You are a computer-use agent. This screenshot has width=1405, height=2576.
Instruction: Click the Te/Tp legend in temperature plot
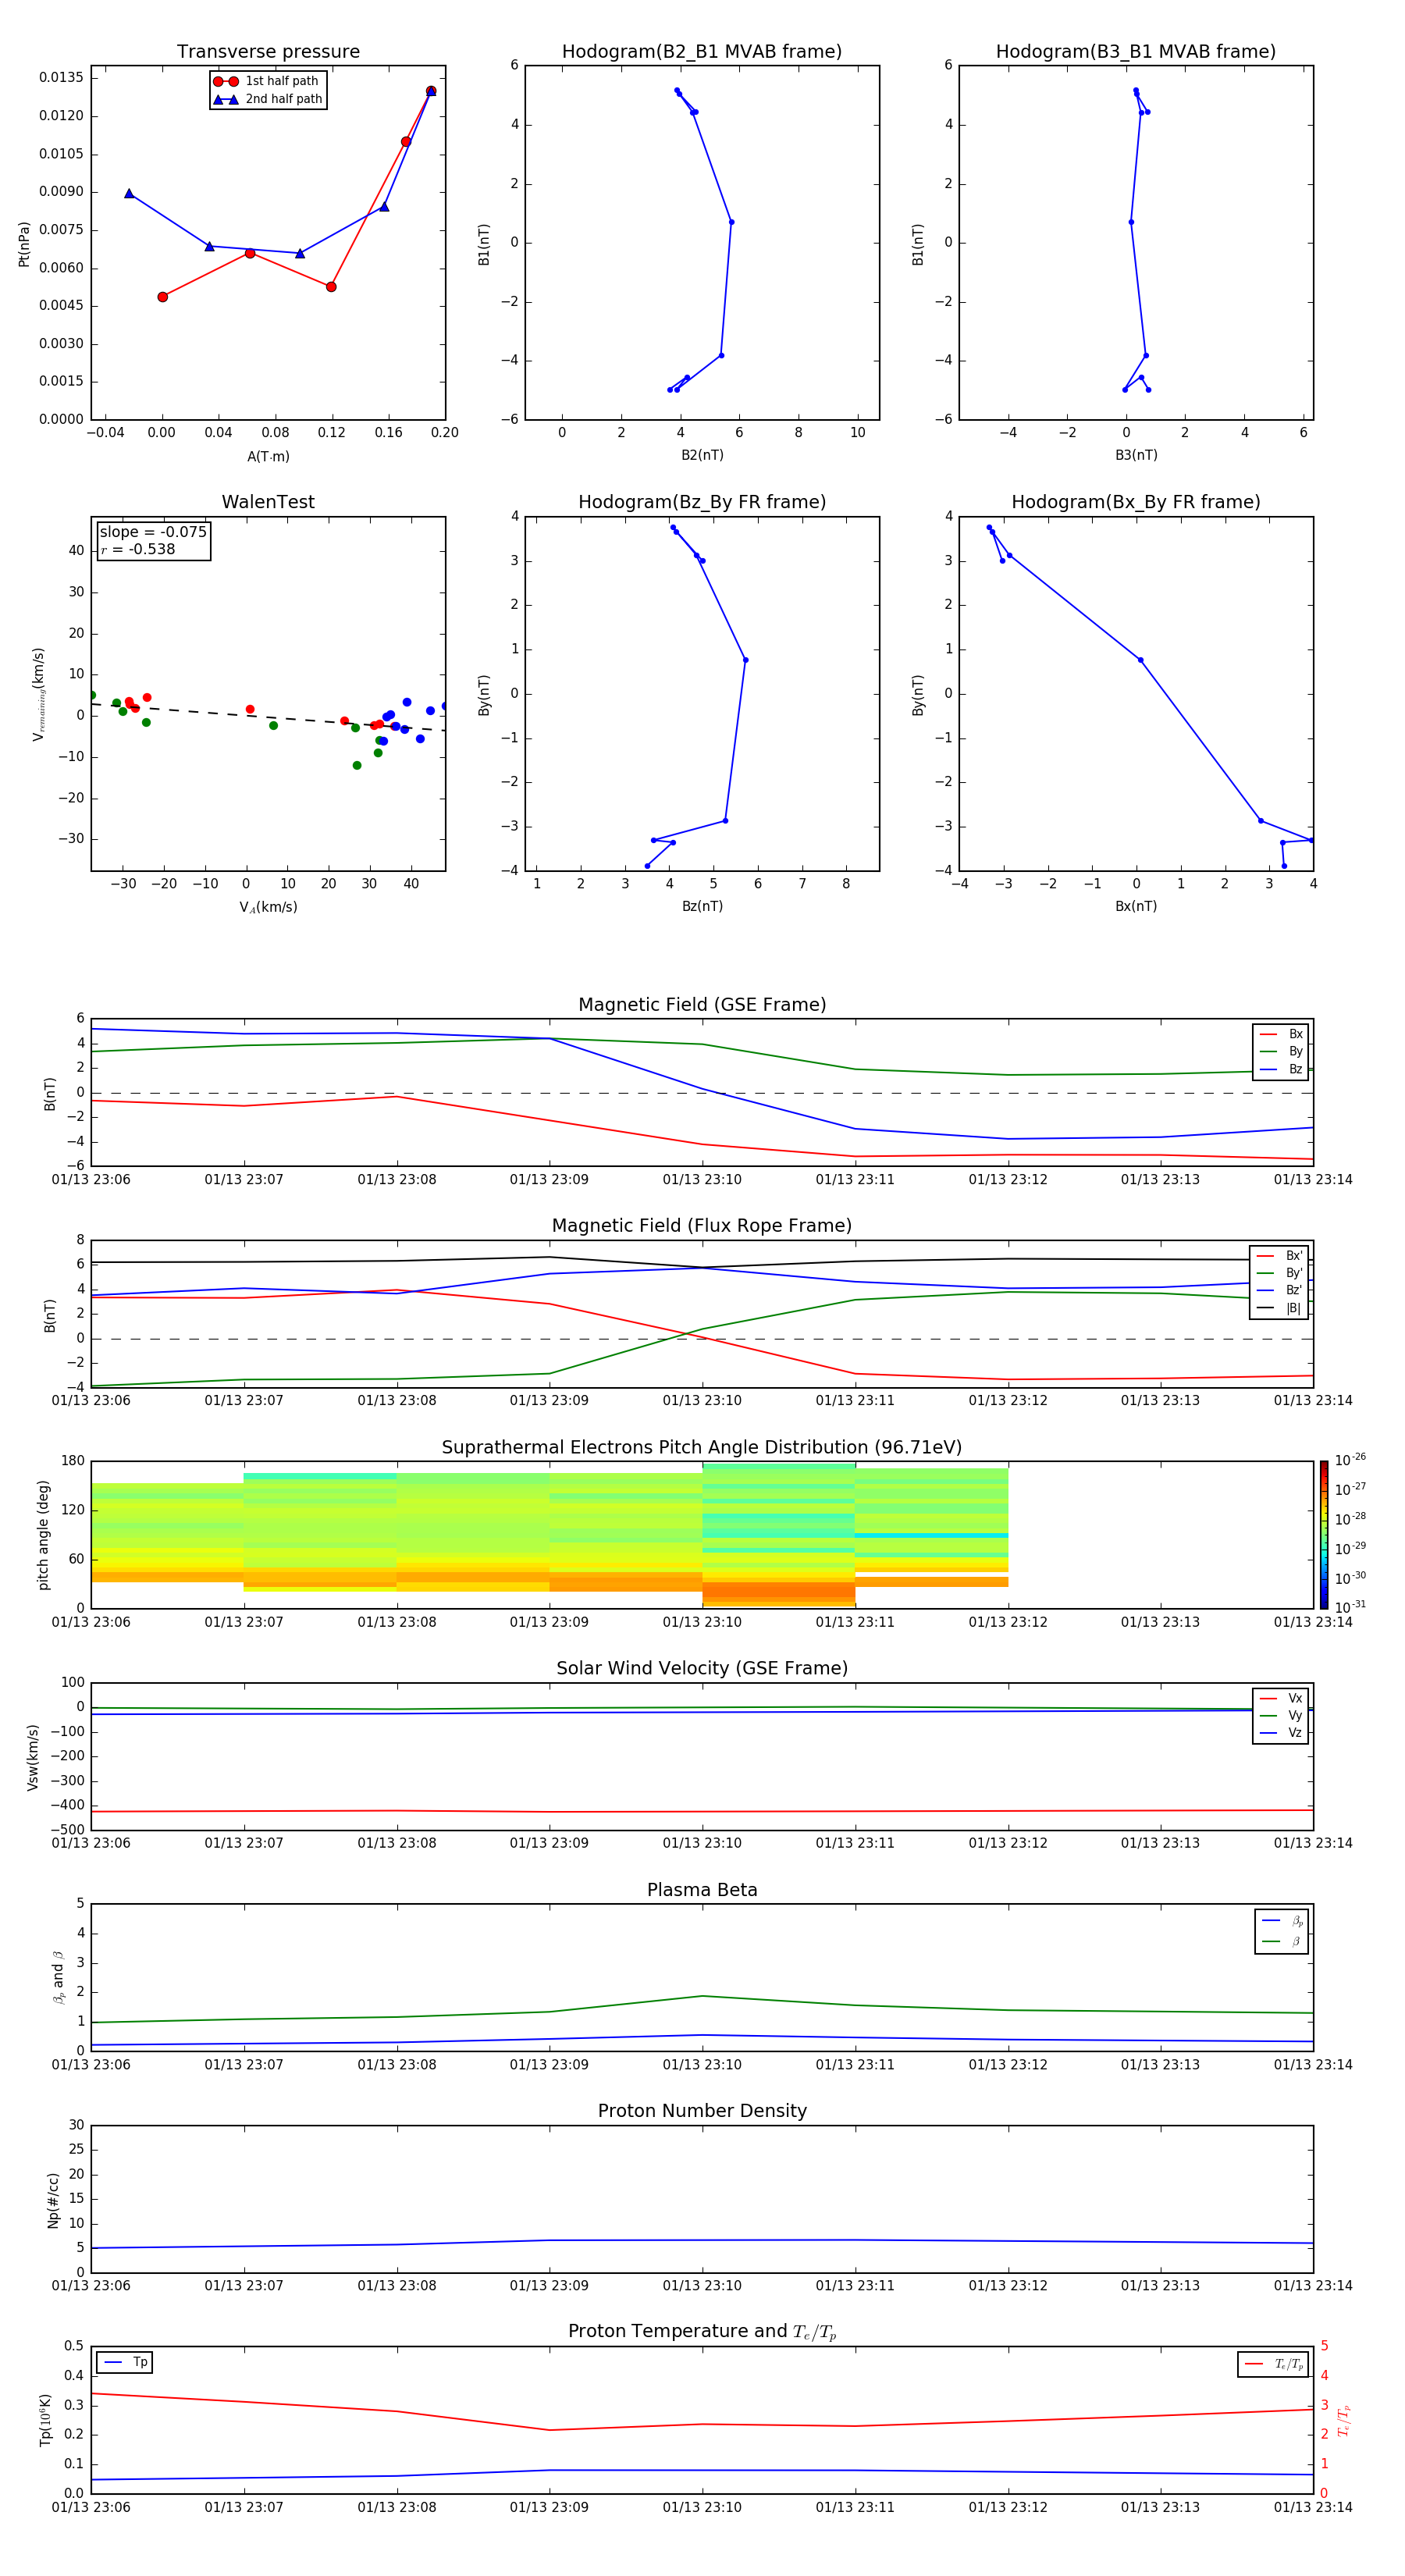tap(1273, 2364)
